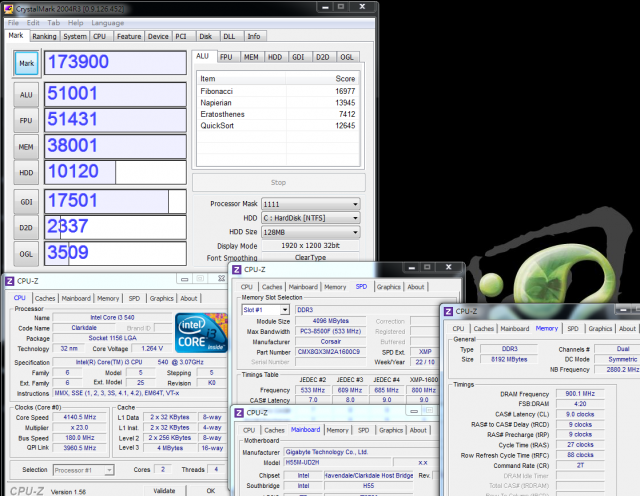Click the Mark benchmark button
Viewport: 640px width, 496px height.
click(27, 63)
